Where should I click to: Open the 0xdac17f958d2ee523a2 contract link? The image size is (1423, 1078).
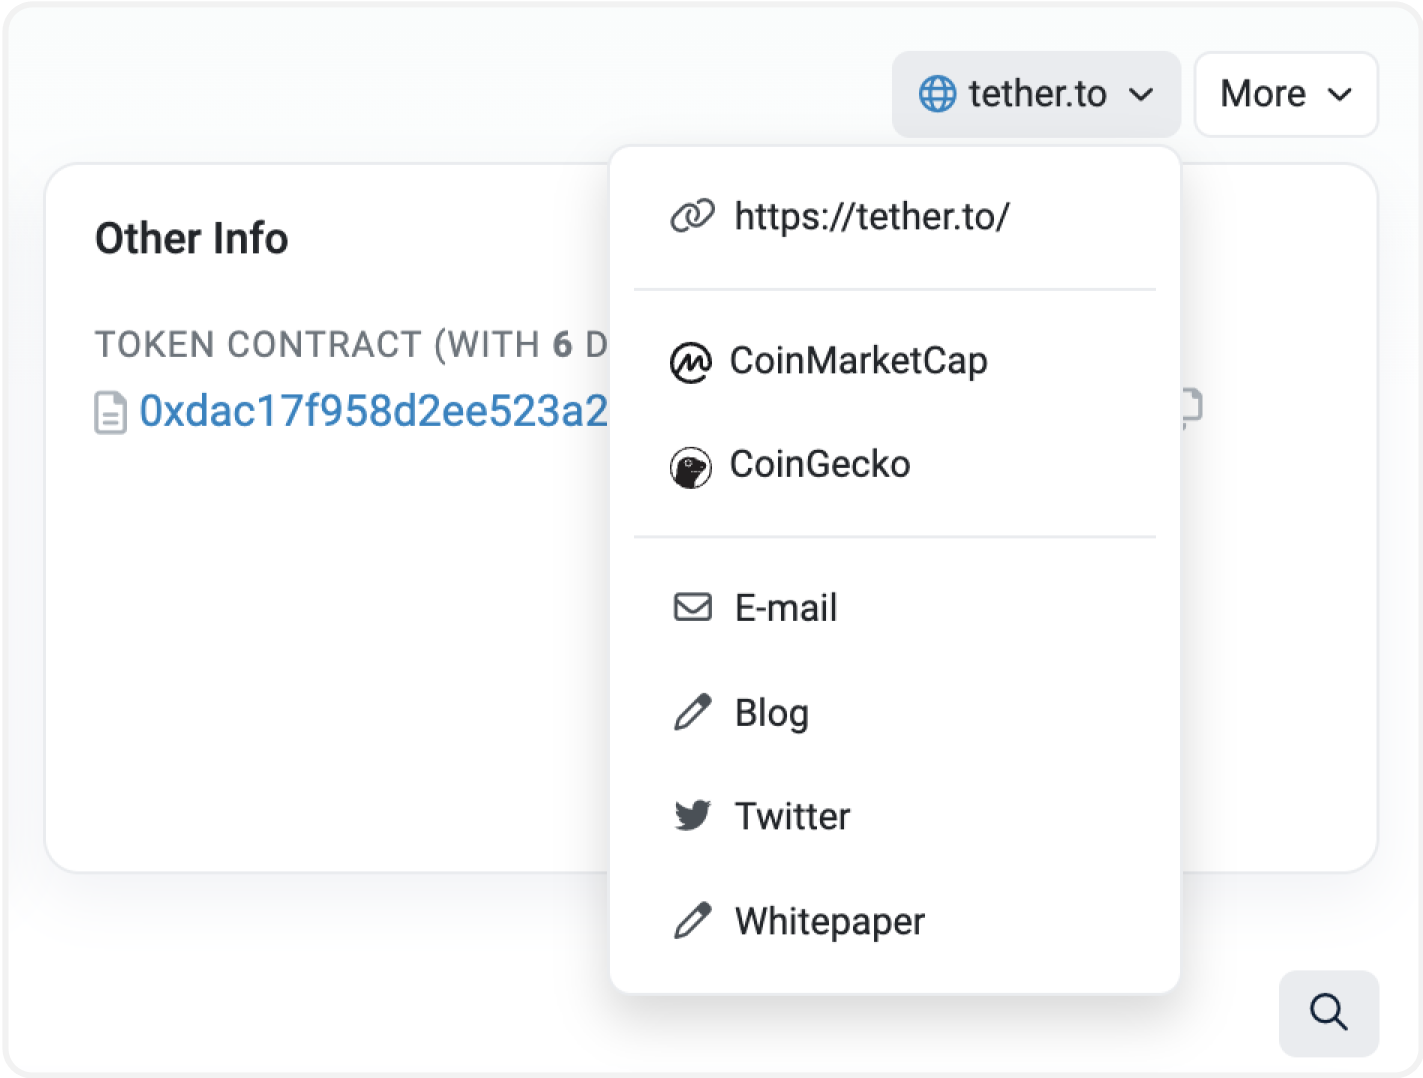point(373,411)
